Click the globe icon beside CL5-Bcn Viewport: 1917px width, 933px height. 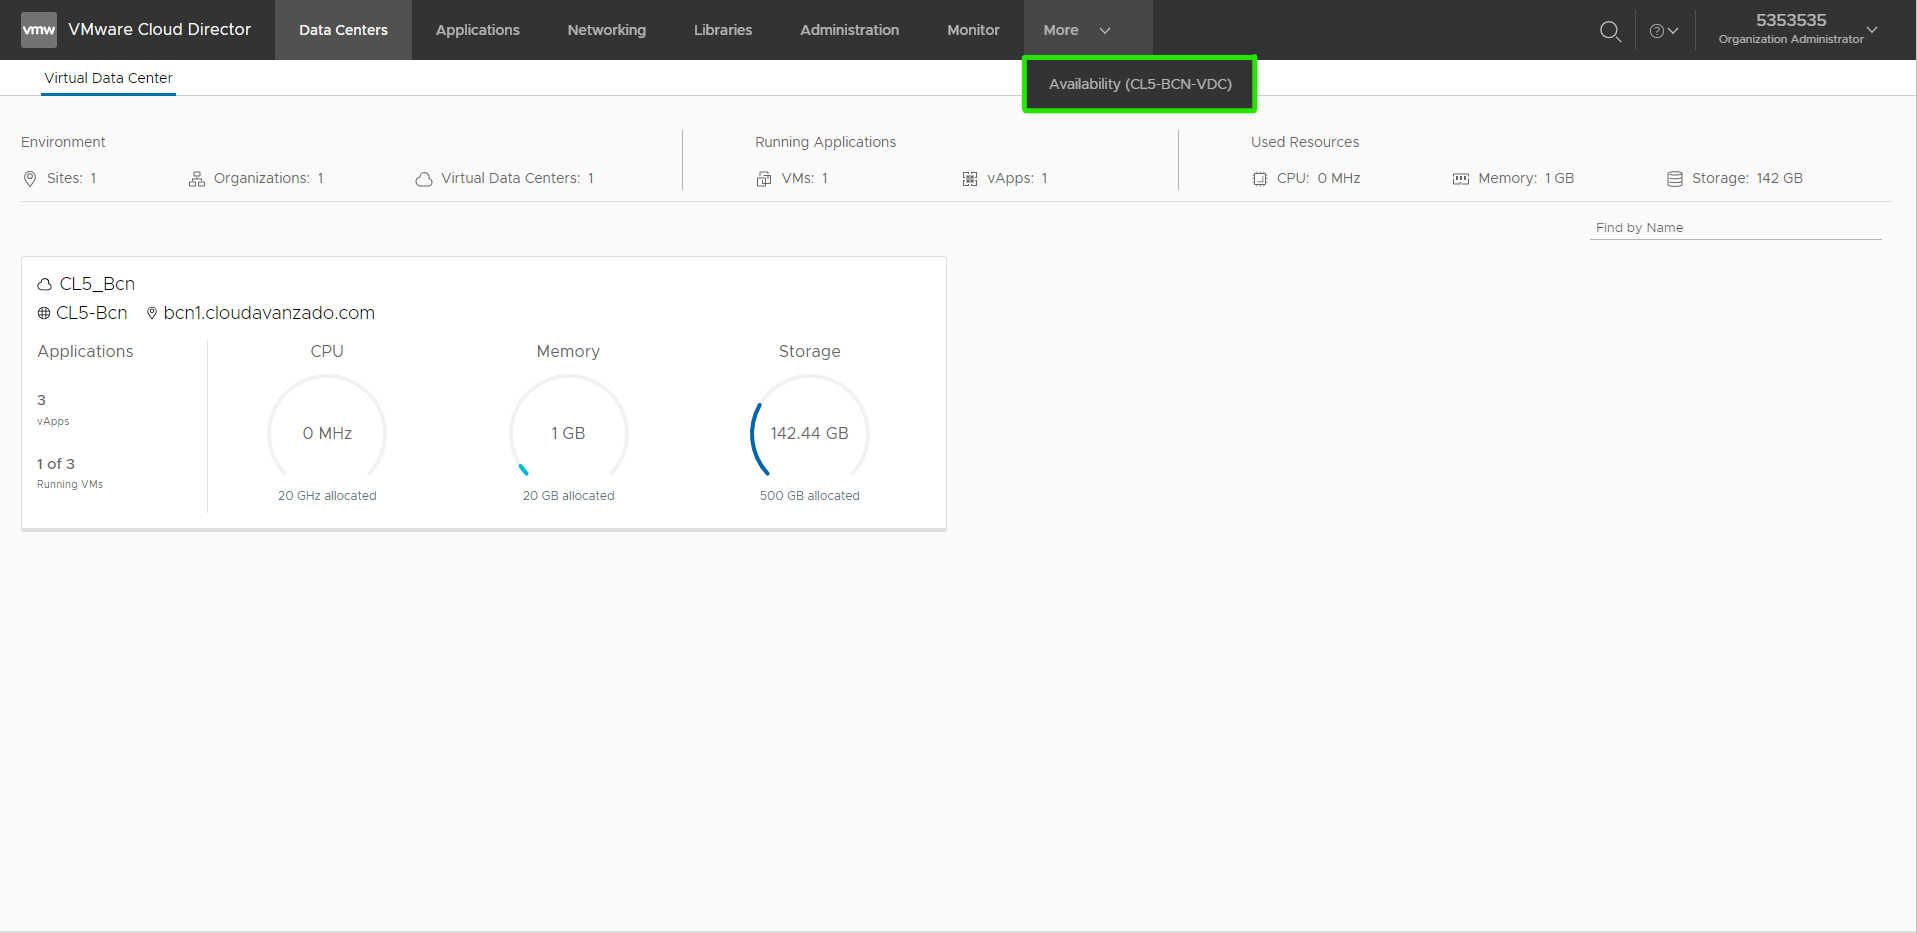[44, 313]
